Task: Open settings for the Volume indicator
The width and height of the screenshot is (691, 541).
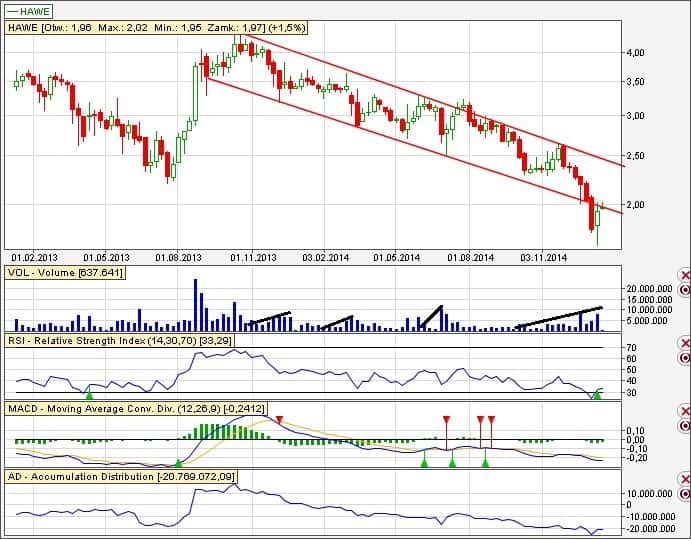Action: (x=684, y=290)
